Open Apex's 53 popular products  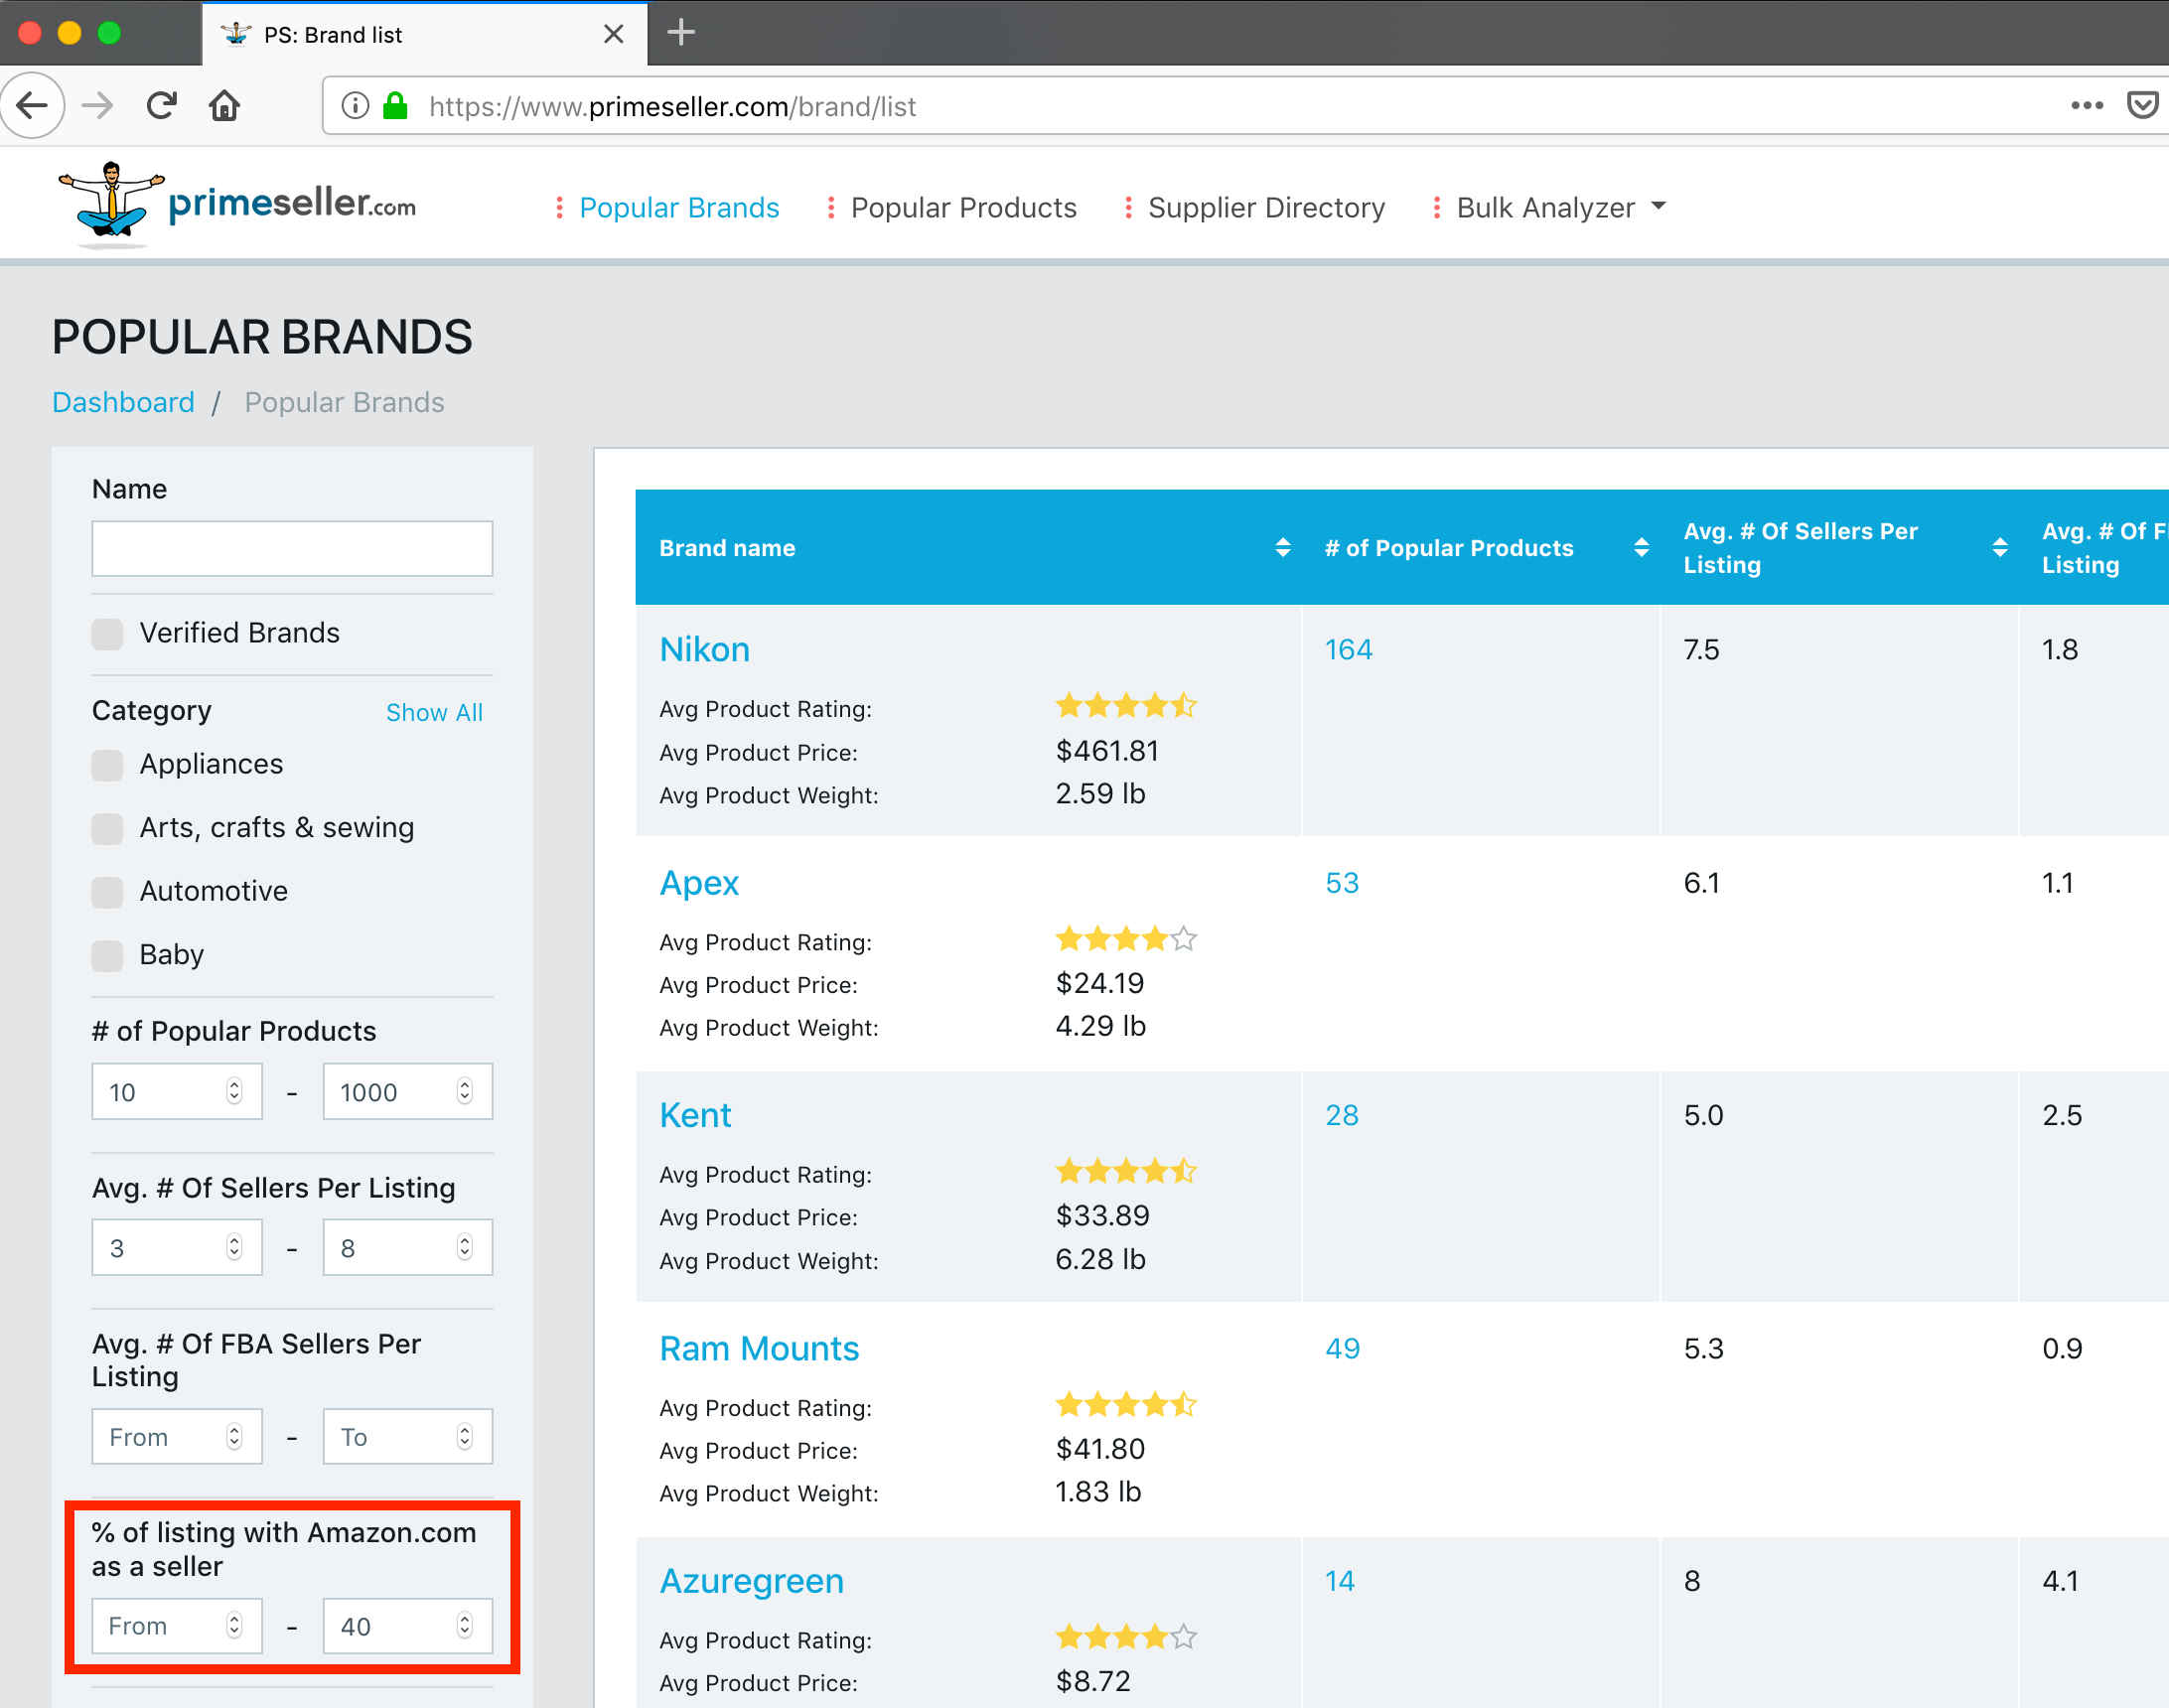[1342, 883]
